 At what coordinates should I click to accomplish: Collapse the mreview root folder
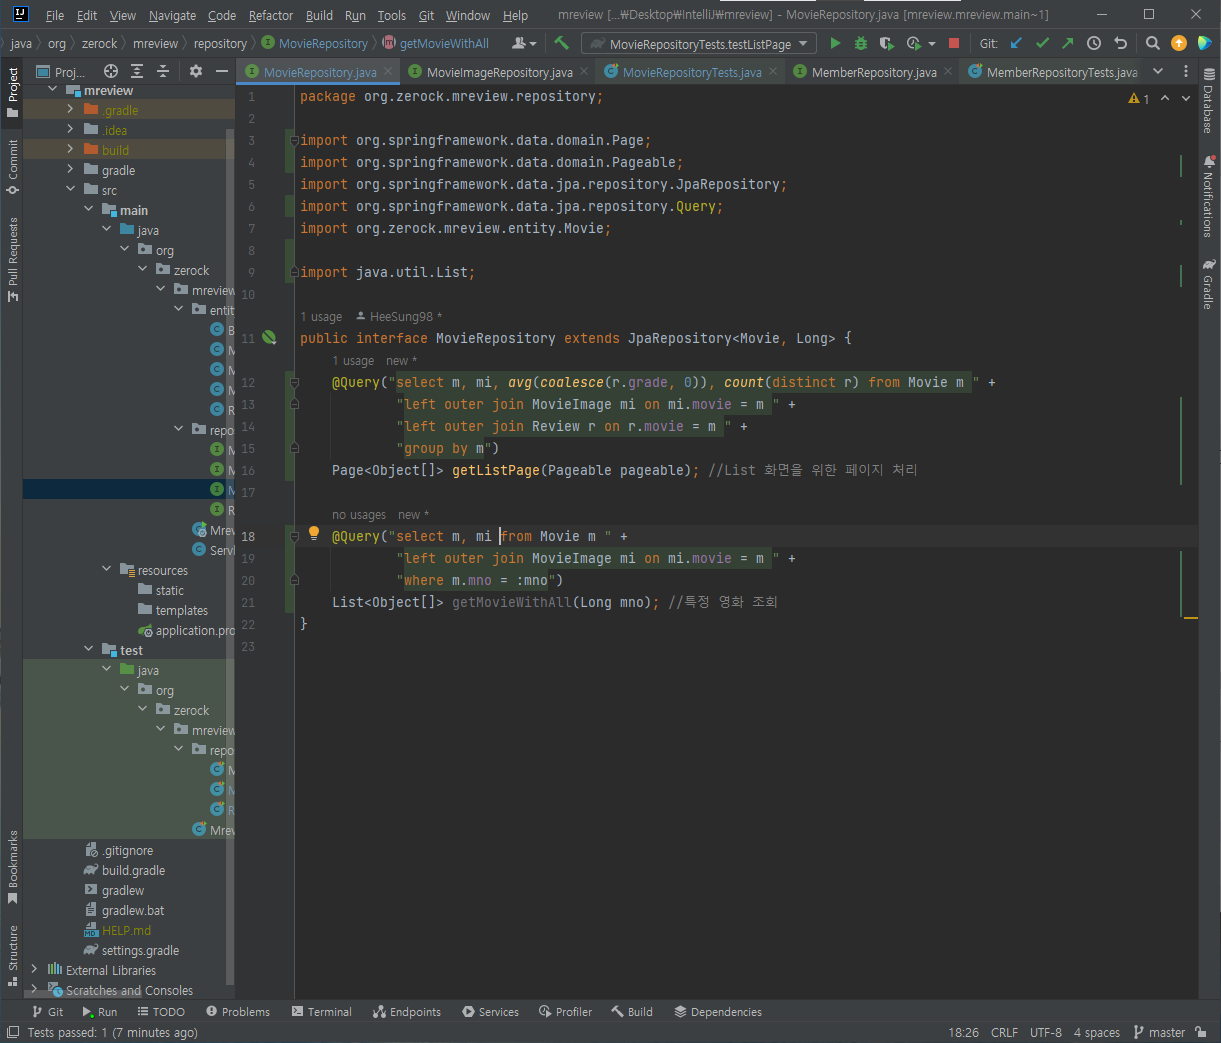click(x=53, y=90)
